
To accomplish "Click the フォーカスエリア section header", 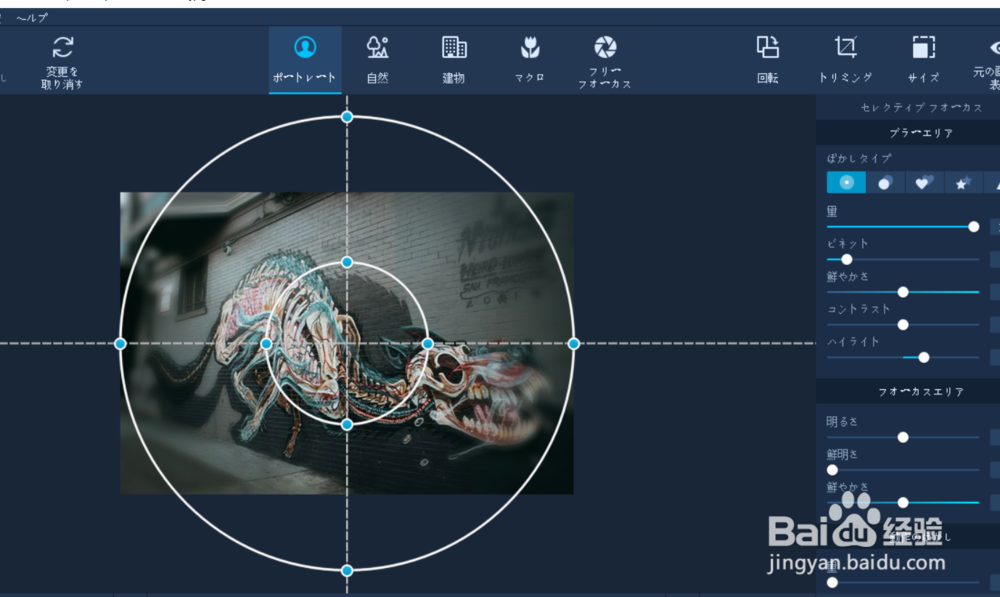I will [x=921, y=392].
